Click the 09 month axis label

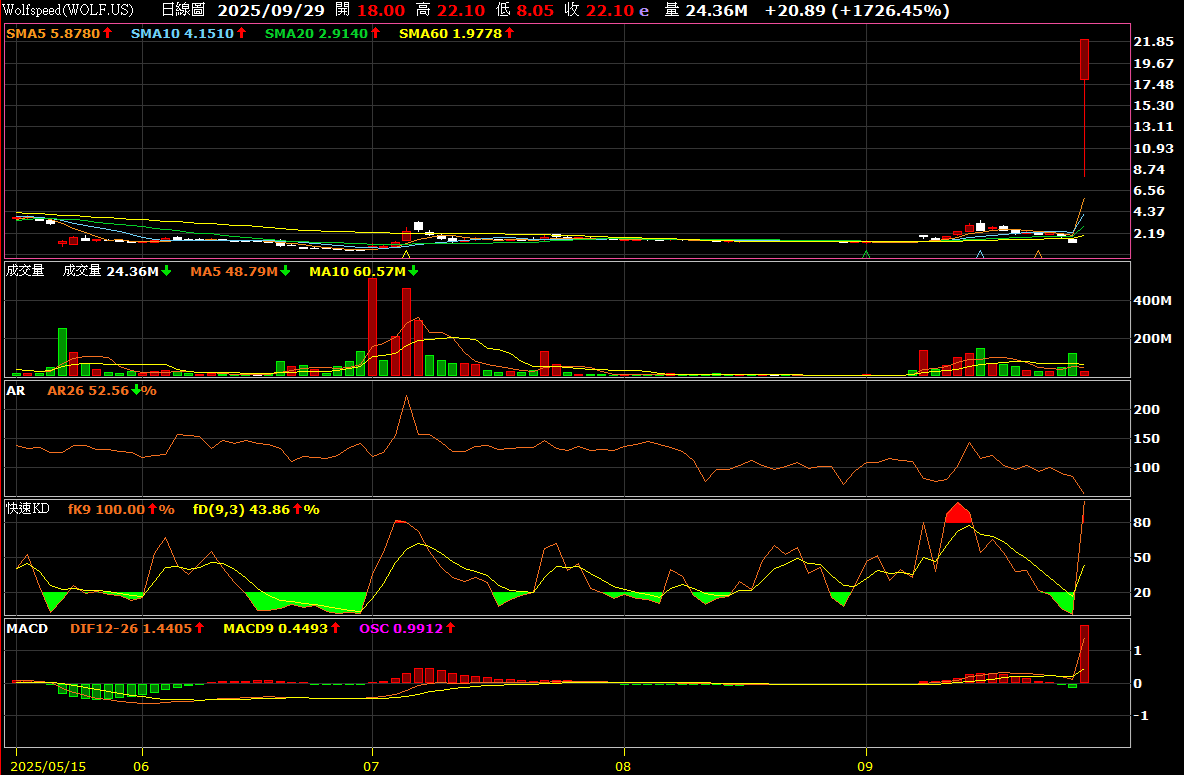pyautogui.click(x=865, y=767)
